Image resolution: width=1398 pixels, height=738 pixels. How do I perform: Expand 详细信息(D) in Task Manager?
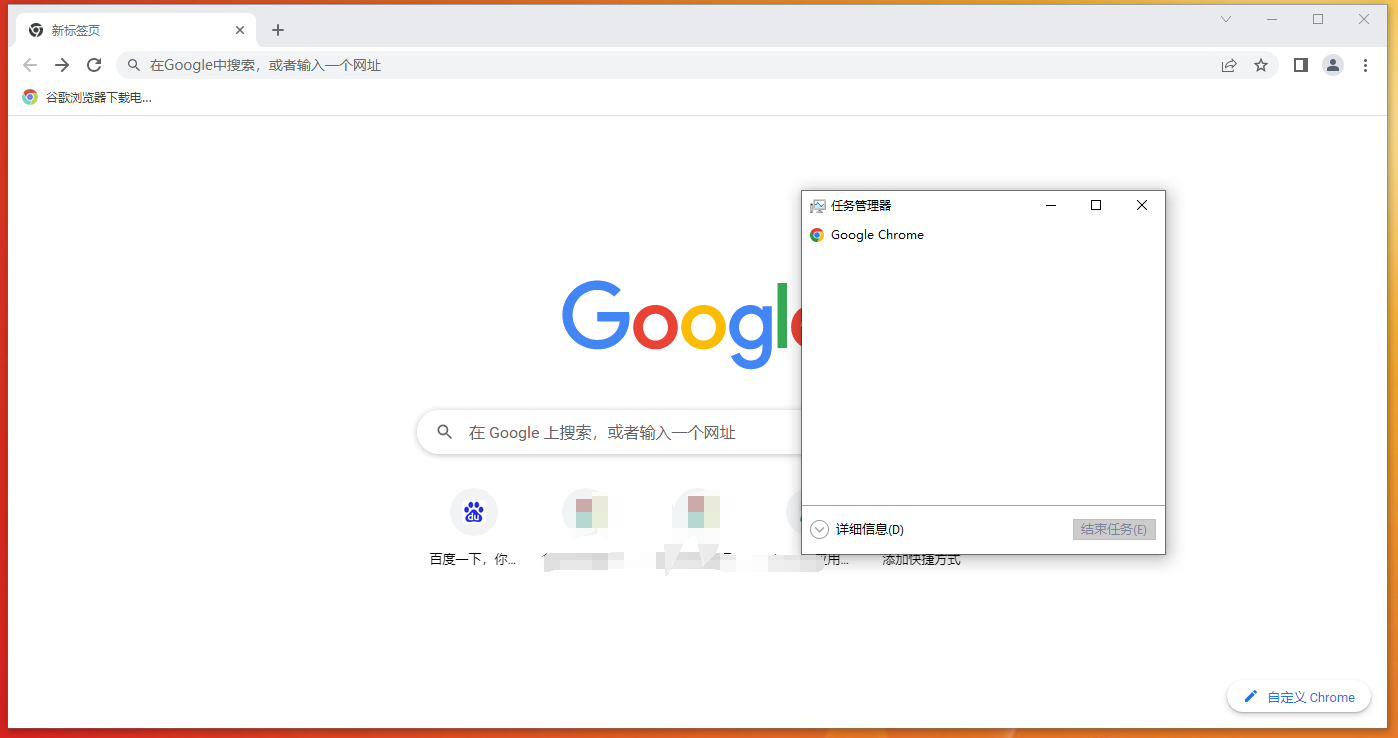(x=857, y=529)
